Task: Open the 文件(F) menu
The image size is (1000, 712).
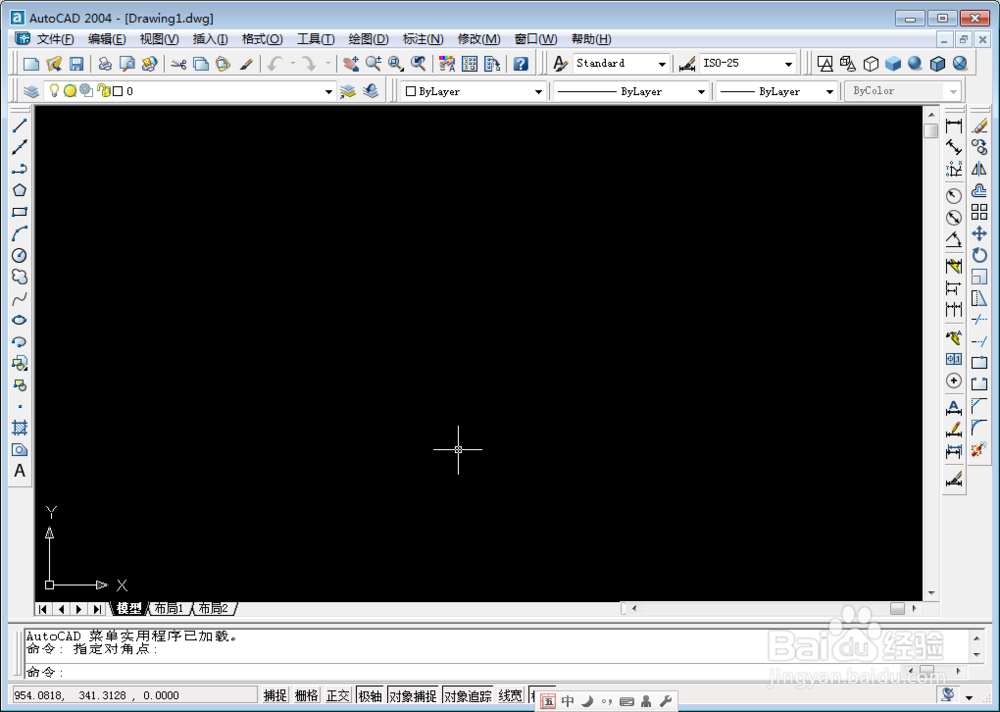Action: tap(55, 39)
